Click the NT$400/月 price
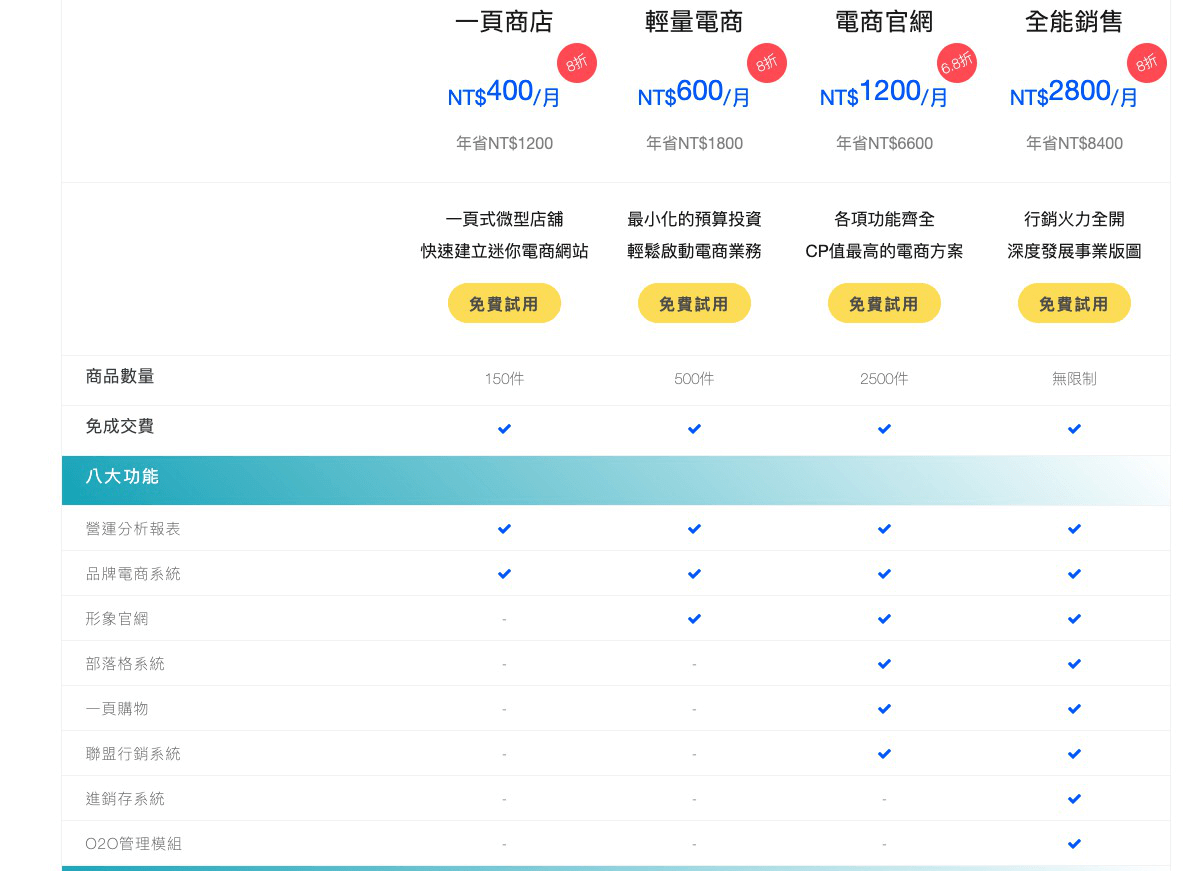 504,93
